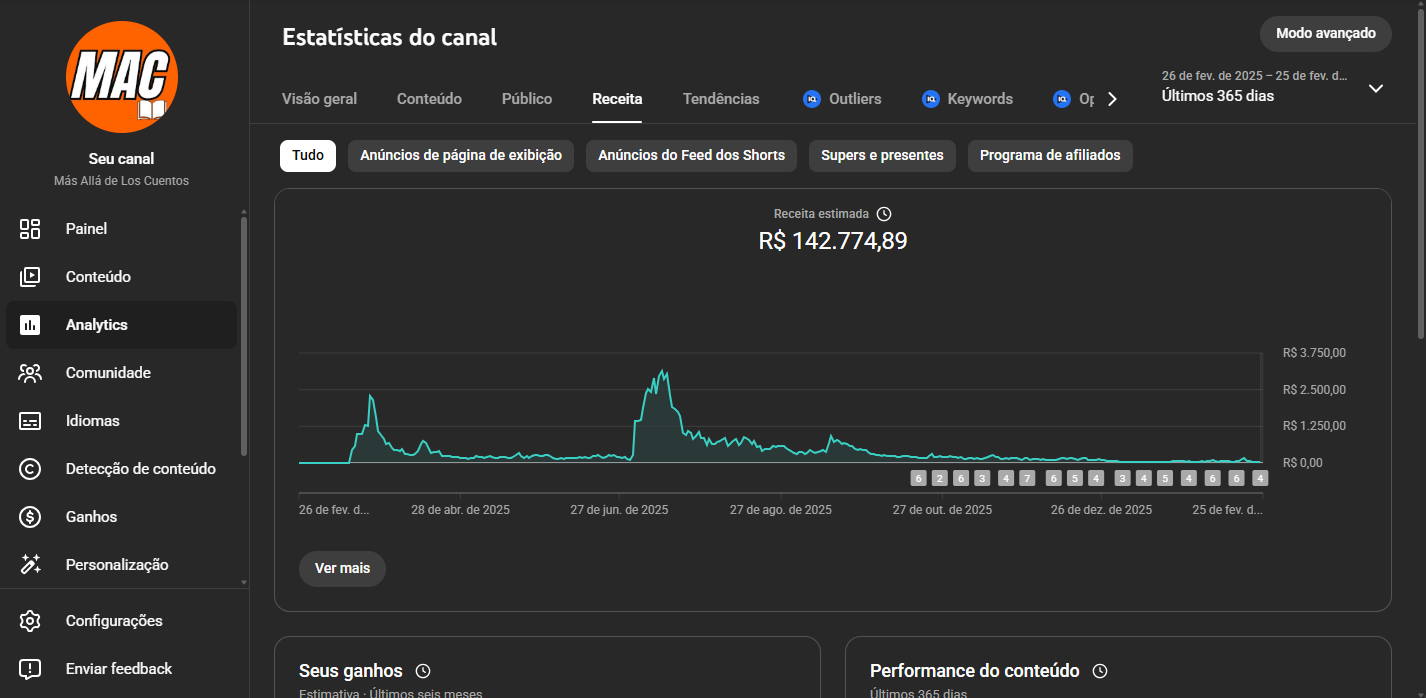Click the R$ 142.774,89 estimated revenue value
Image resolution: width=1426 pixels, height=698 pixels.
(x=833, y=241)
